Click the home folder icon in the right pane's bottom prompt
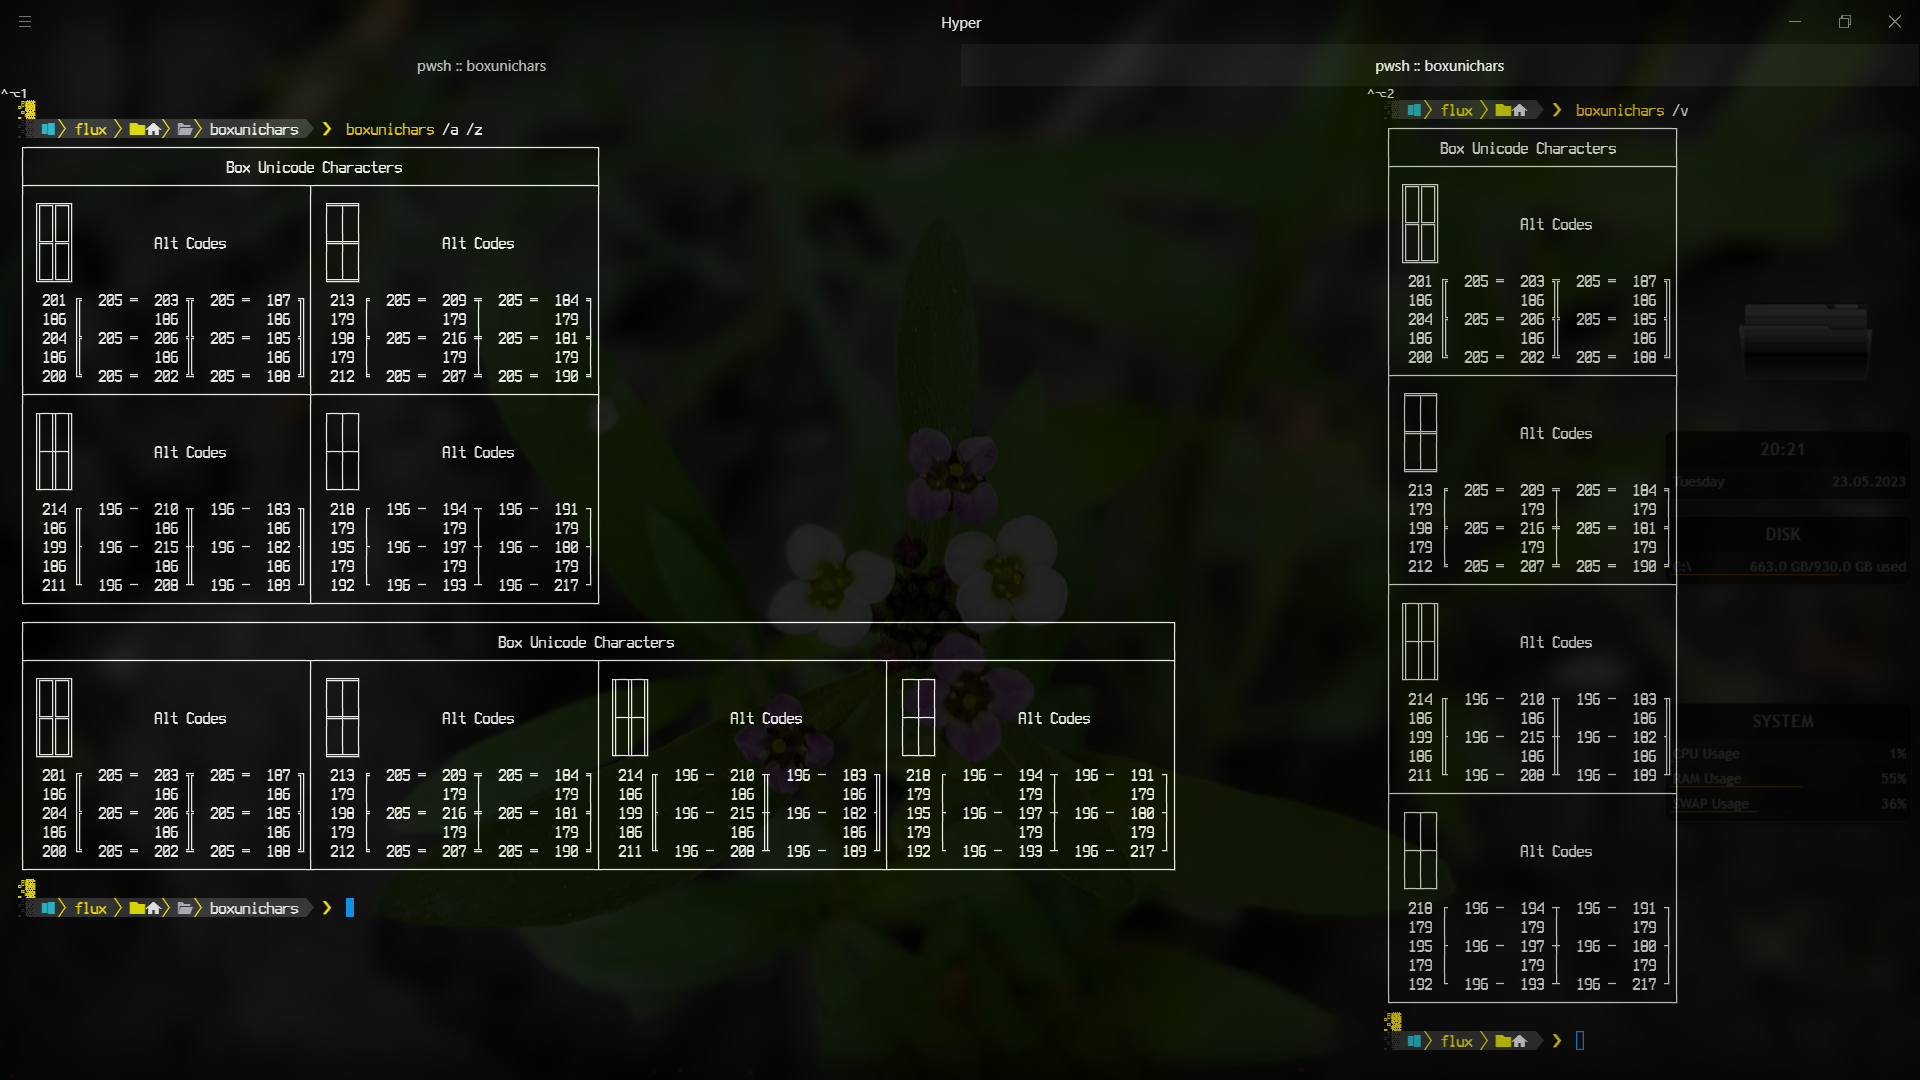The width and height of the screenshot is (1920, 1080). point(1512,1041)
